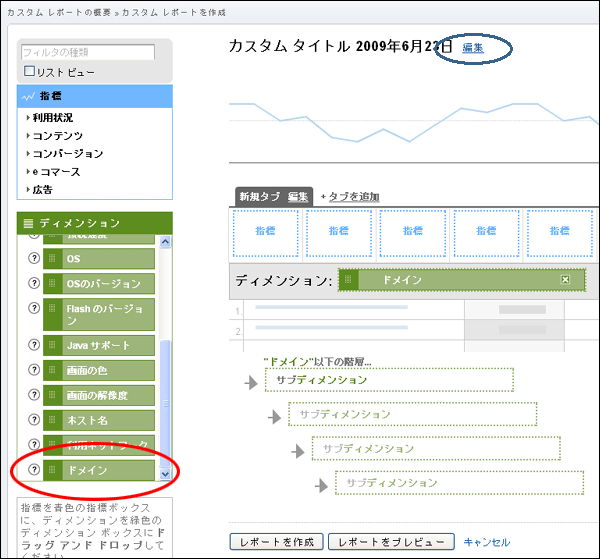This screenshot has height=559, width=600.
Task: Click the カスタム レポートの概要 breadcrumb
Action: (59, 13)
